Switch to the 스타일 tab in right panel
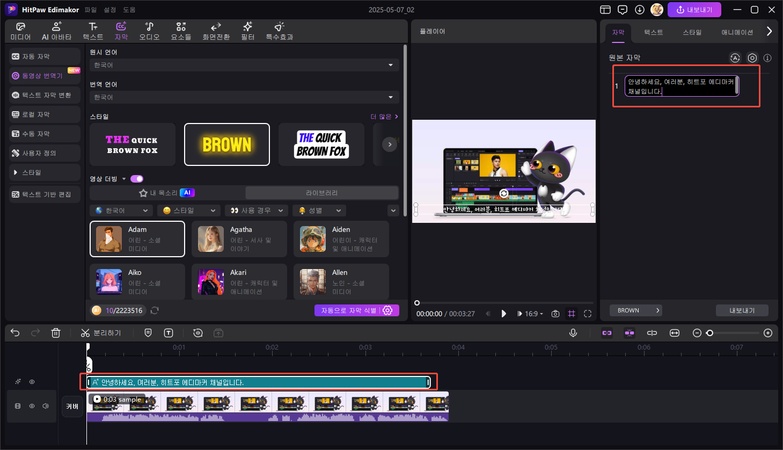The image size is (783, 450). (x=692, y=33)
